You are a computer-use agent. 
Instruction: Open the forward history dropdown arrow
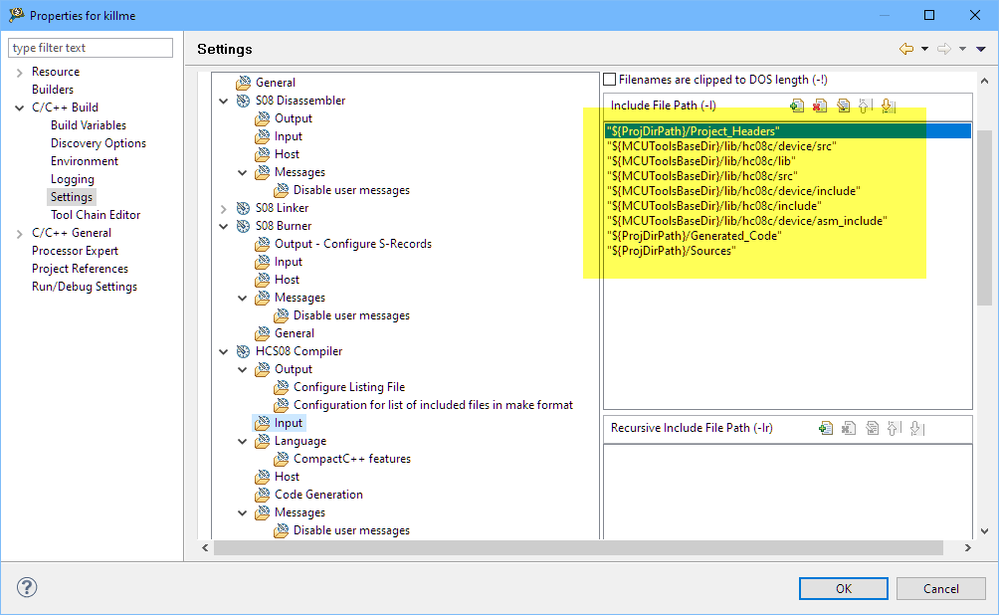click(x=963, y=49)
